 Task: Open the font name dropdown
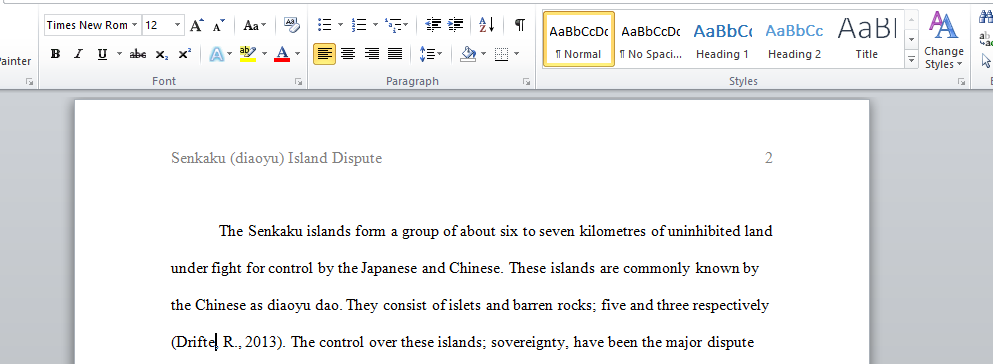[x=134, y=25]
